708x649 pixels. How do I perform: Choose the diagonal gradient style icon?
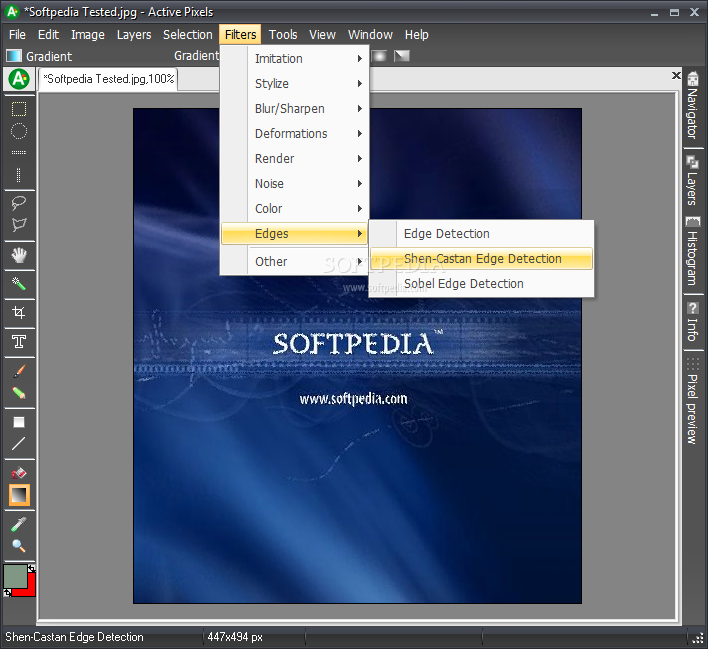401,56
